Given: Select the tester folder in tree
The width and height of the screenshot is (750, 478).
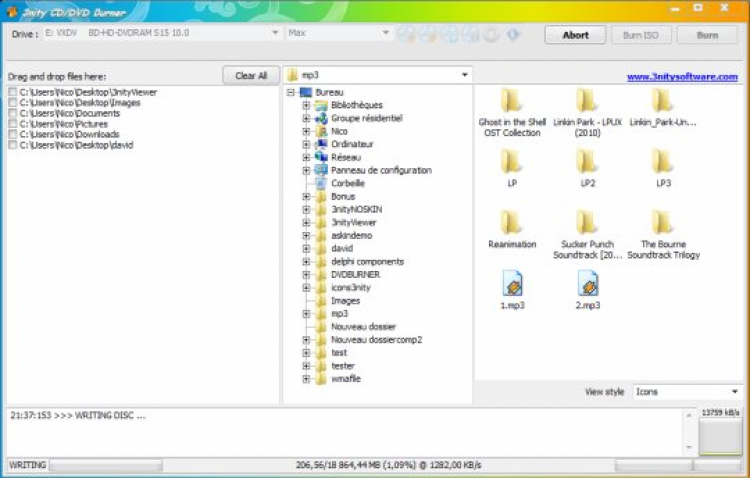Looking at the screenshot, I should click(x=343, y=366).
